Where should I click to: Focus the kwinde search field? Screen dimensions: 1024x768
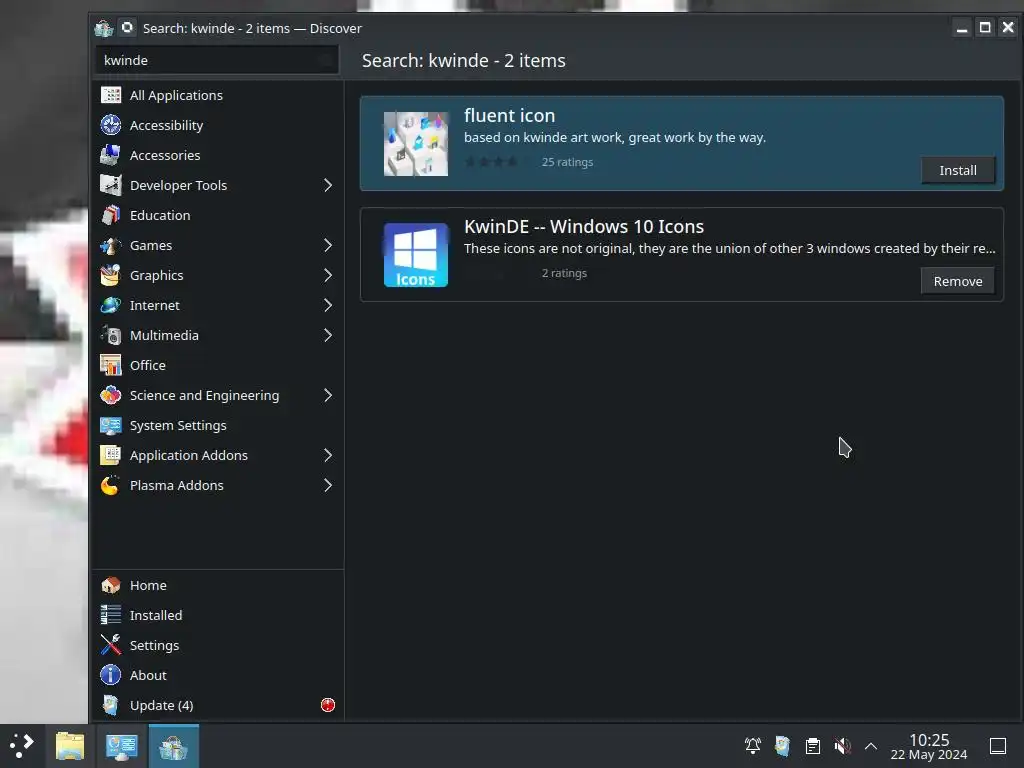pos(217,60)
